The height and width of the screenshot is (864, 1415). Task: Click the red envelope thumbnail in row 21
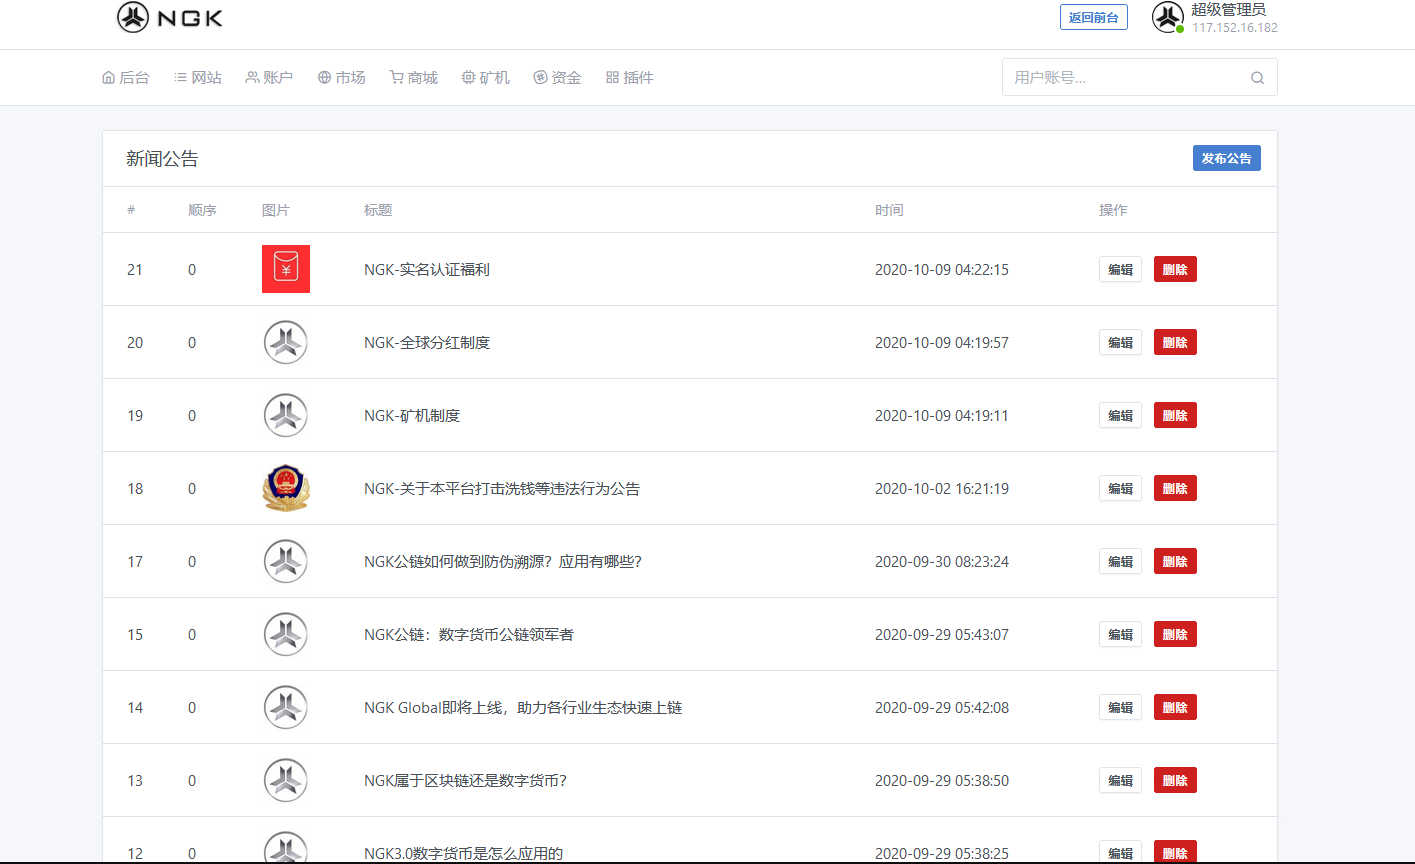286,269
